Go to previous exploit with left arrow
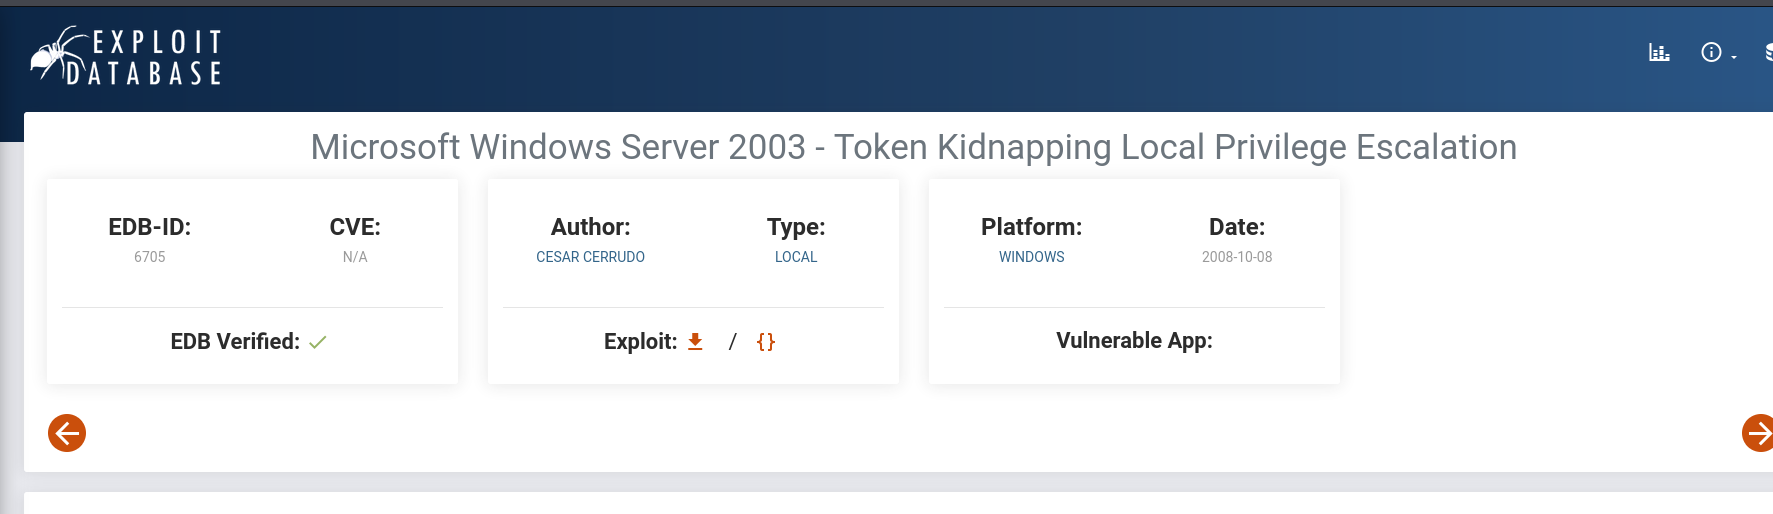Viewport: 1773px width, 514px height. click(x=67, y=433)
